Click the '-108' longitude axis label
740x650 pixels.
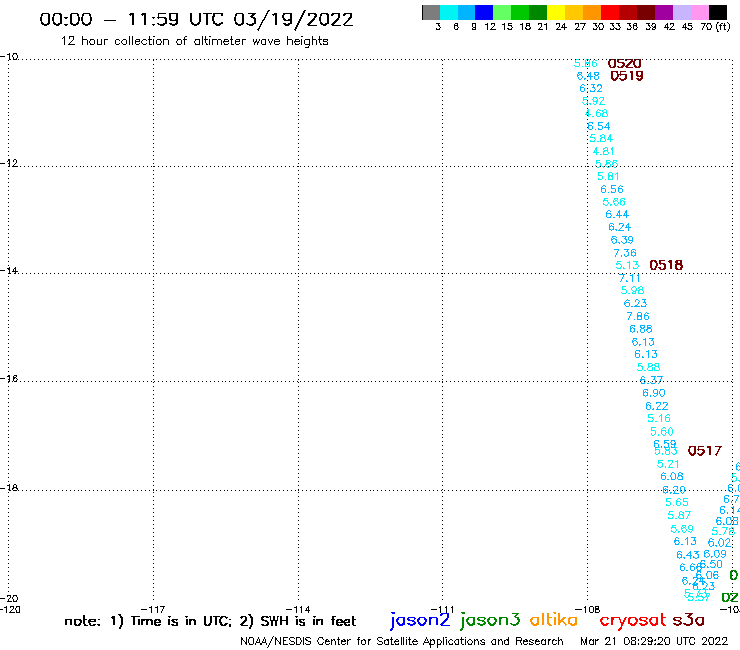click(x=588, y=609)
